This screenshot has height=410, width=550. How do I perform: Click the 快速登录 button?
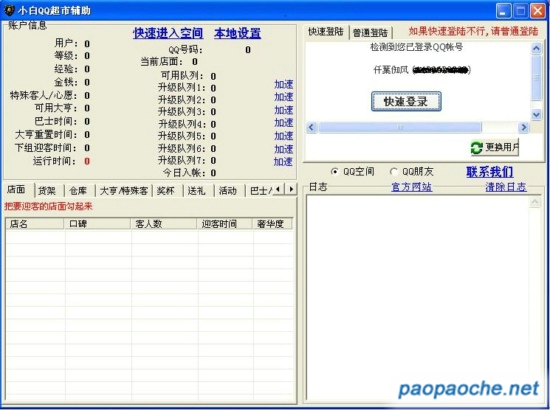[x=406, y=102]
